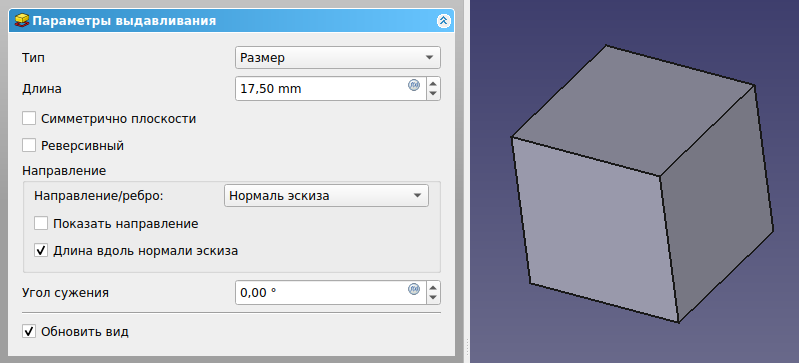This screenshot has height=363, width=799.
Task: Open Направление/ребро dropdown with Нормаль эскиза
Action: pyautogui.click(x=326, y=196)
